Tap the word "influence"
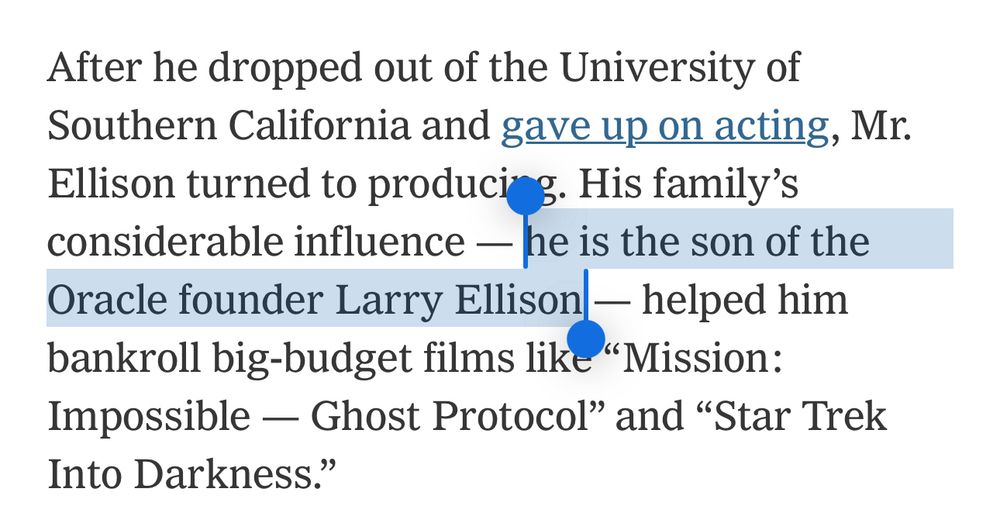The height and width of the screenshot is (529, 1000). coord(379,241)
